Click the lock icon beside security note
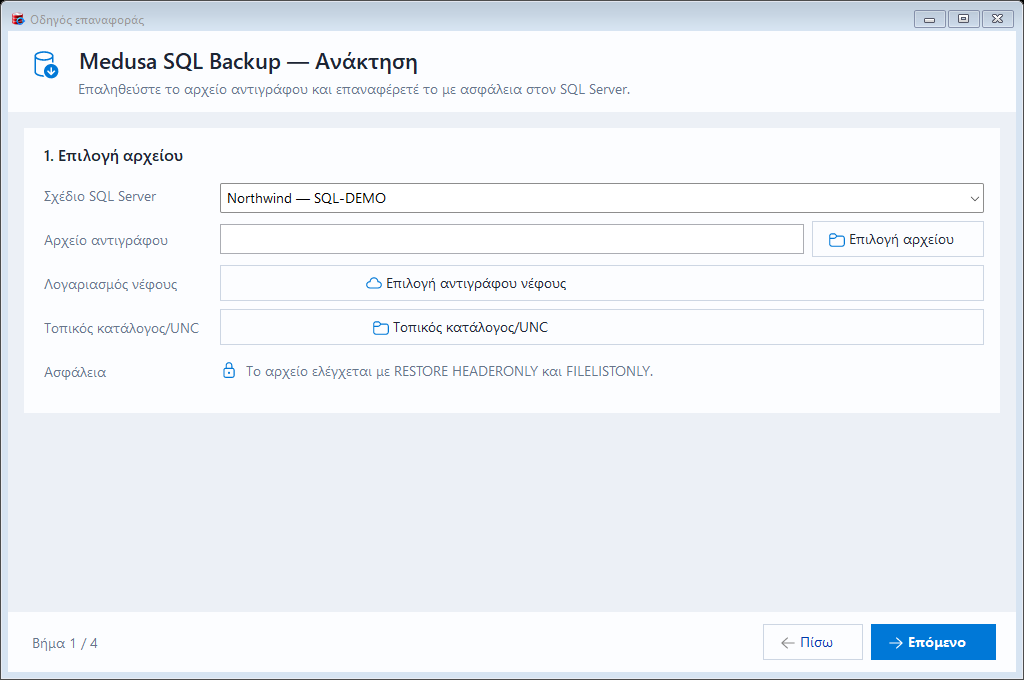The height and width of the screenshot is (680, 1024). click(x=229, y=370)
